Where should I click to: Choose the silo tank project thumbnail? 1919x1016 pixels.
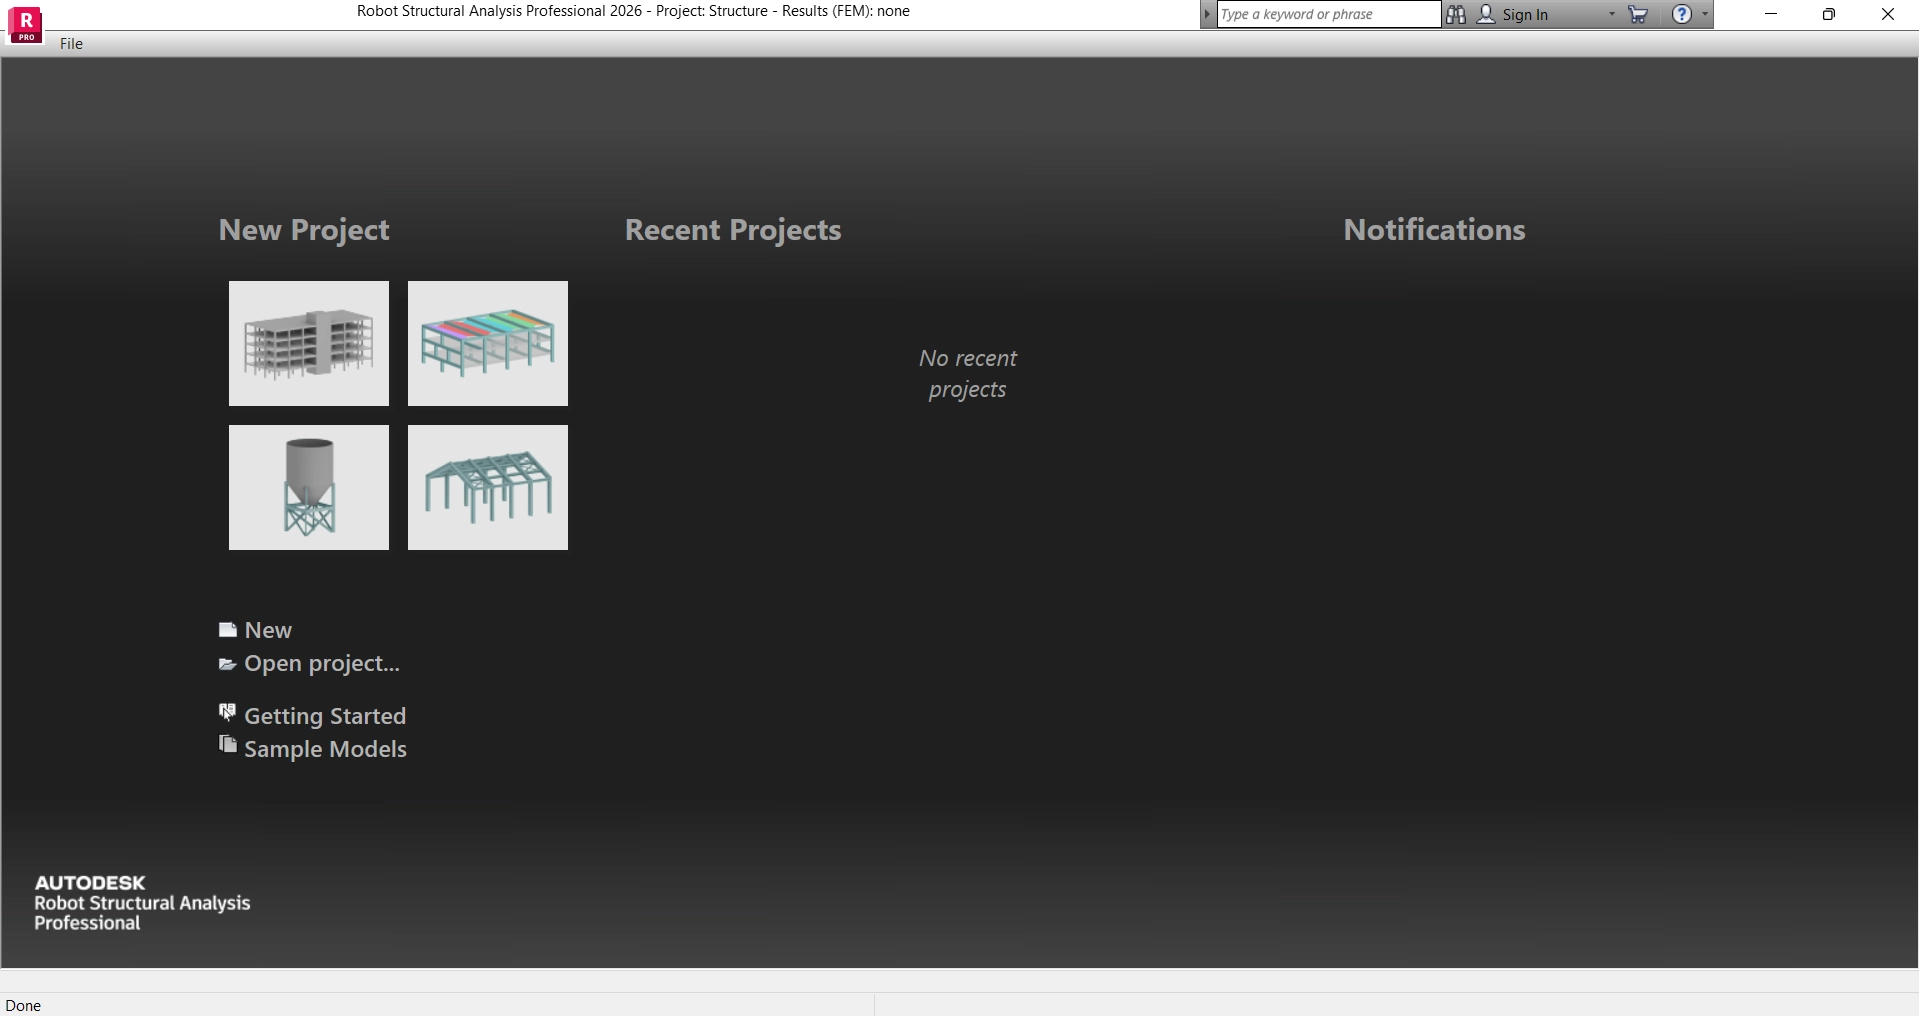click(308, 487)
